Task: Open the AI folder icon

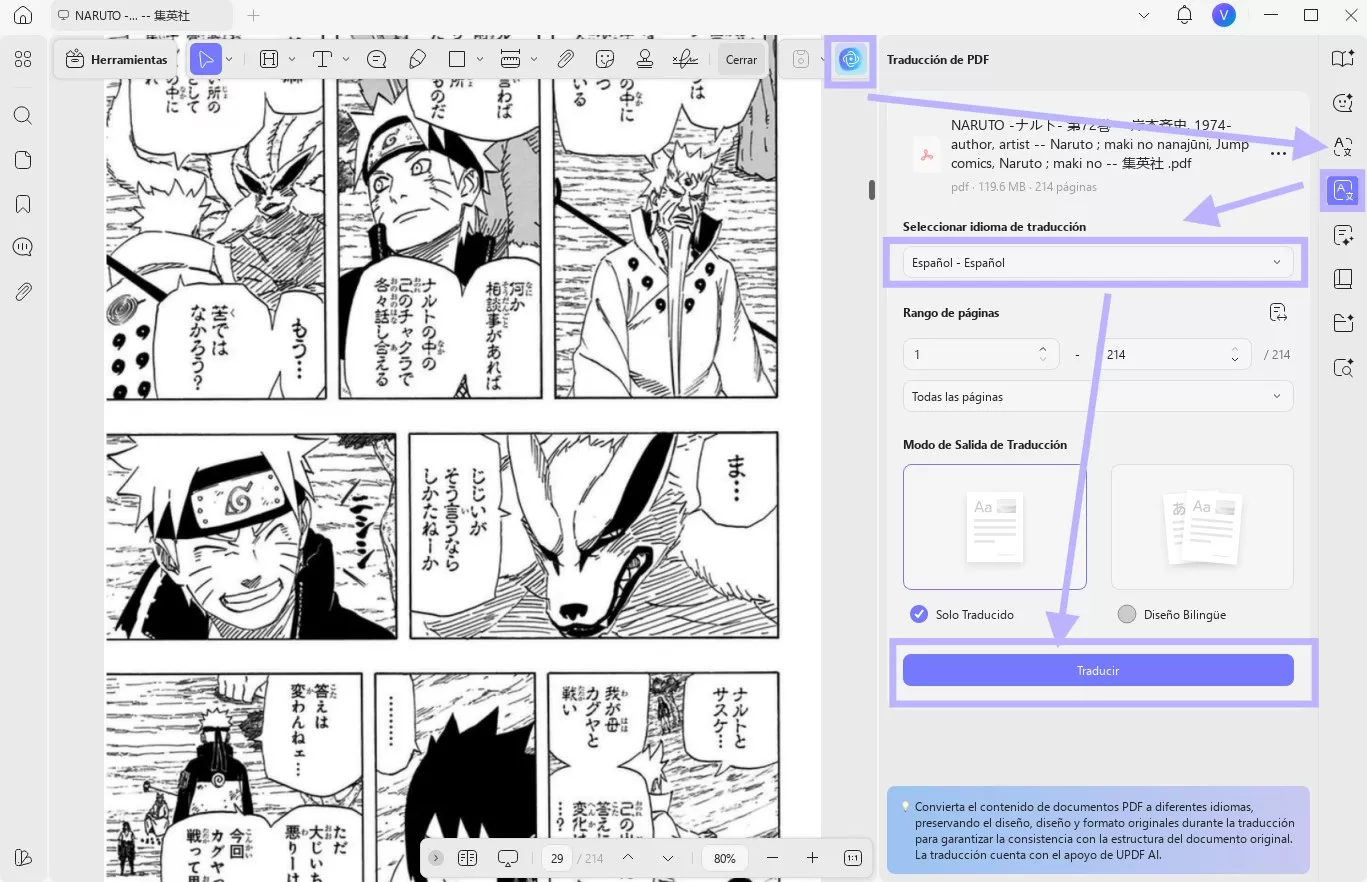Action: click(1343, 322)
